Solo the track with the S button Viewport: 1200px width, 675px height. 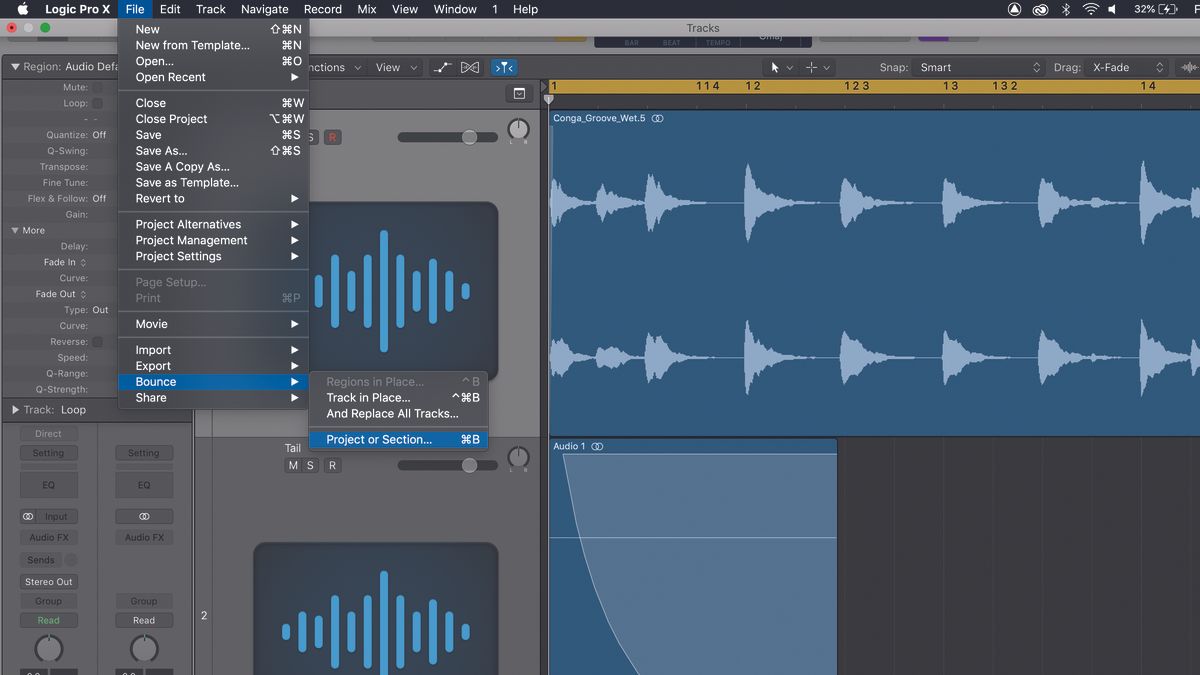click(311, 465)
